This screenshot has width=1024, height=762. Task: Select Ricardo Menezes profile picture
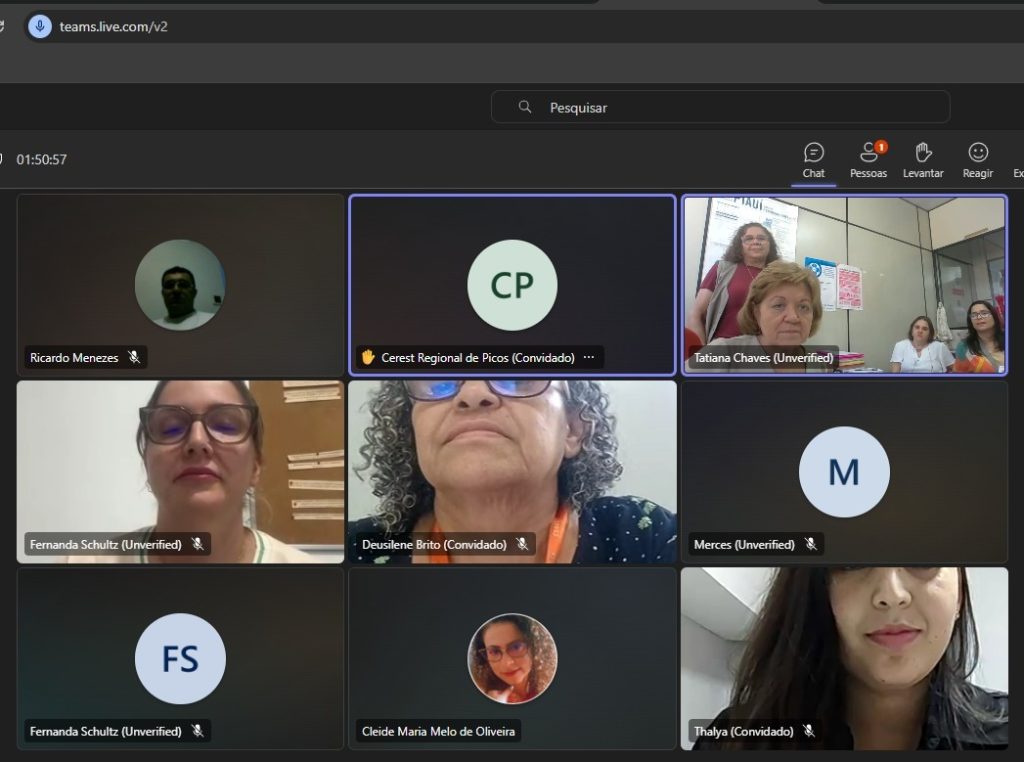pos(180,285)
